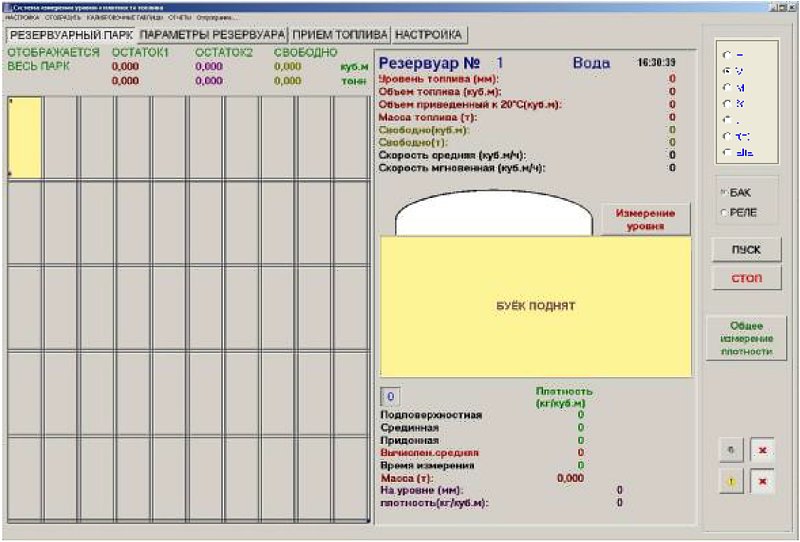The height and width of the screenshot is (542, 800).
Task: Click the ПУСК button
Action: pos(746,250)
